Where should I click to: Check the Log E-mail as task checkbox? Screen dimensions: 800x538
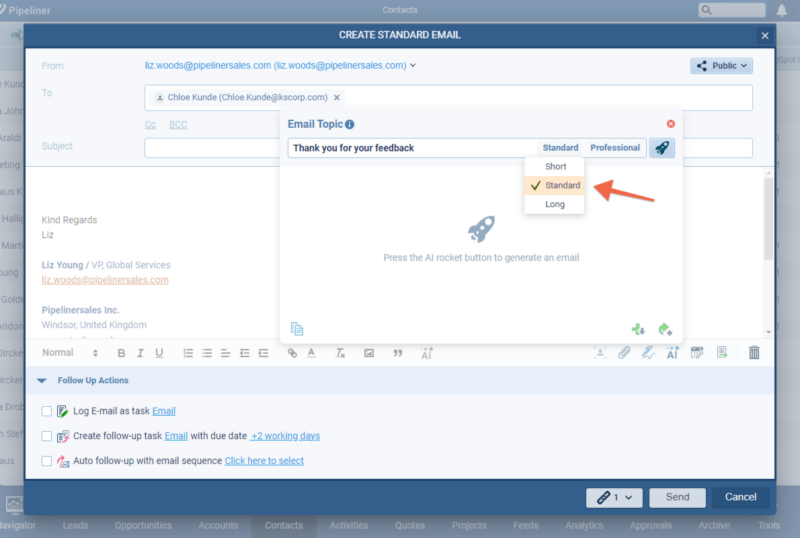coord(47,411)
